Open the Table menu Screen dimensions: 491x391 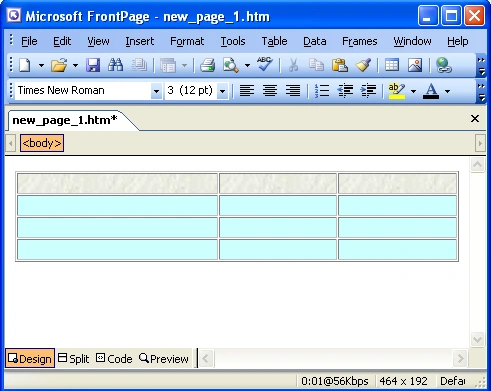point(274,41)
